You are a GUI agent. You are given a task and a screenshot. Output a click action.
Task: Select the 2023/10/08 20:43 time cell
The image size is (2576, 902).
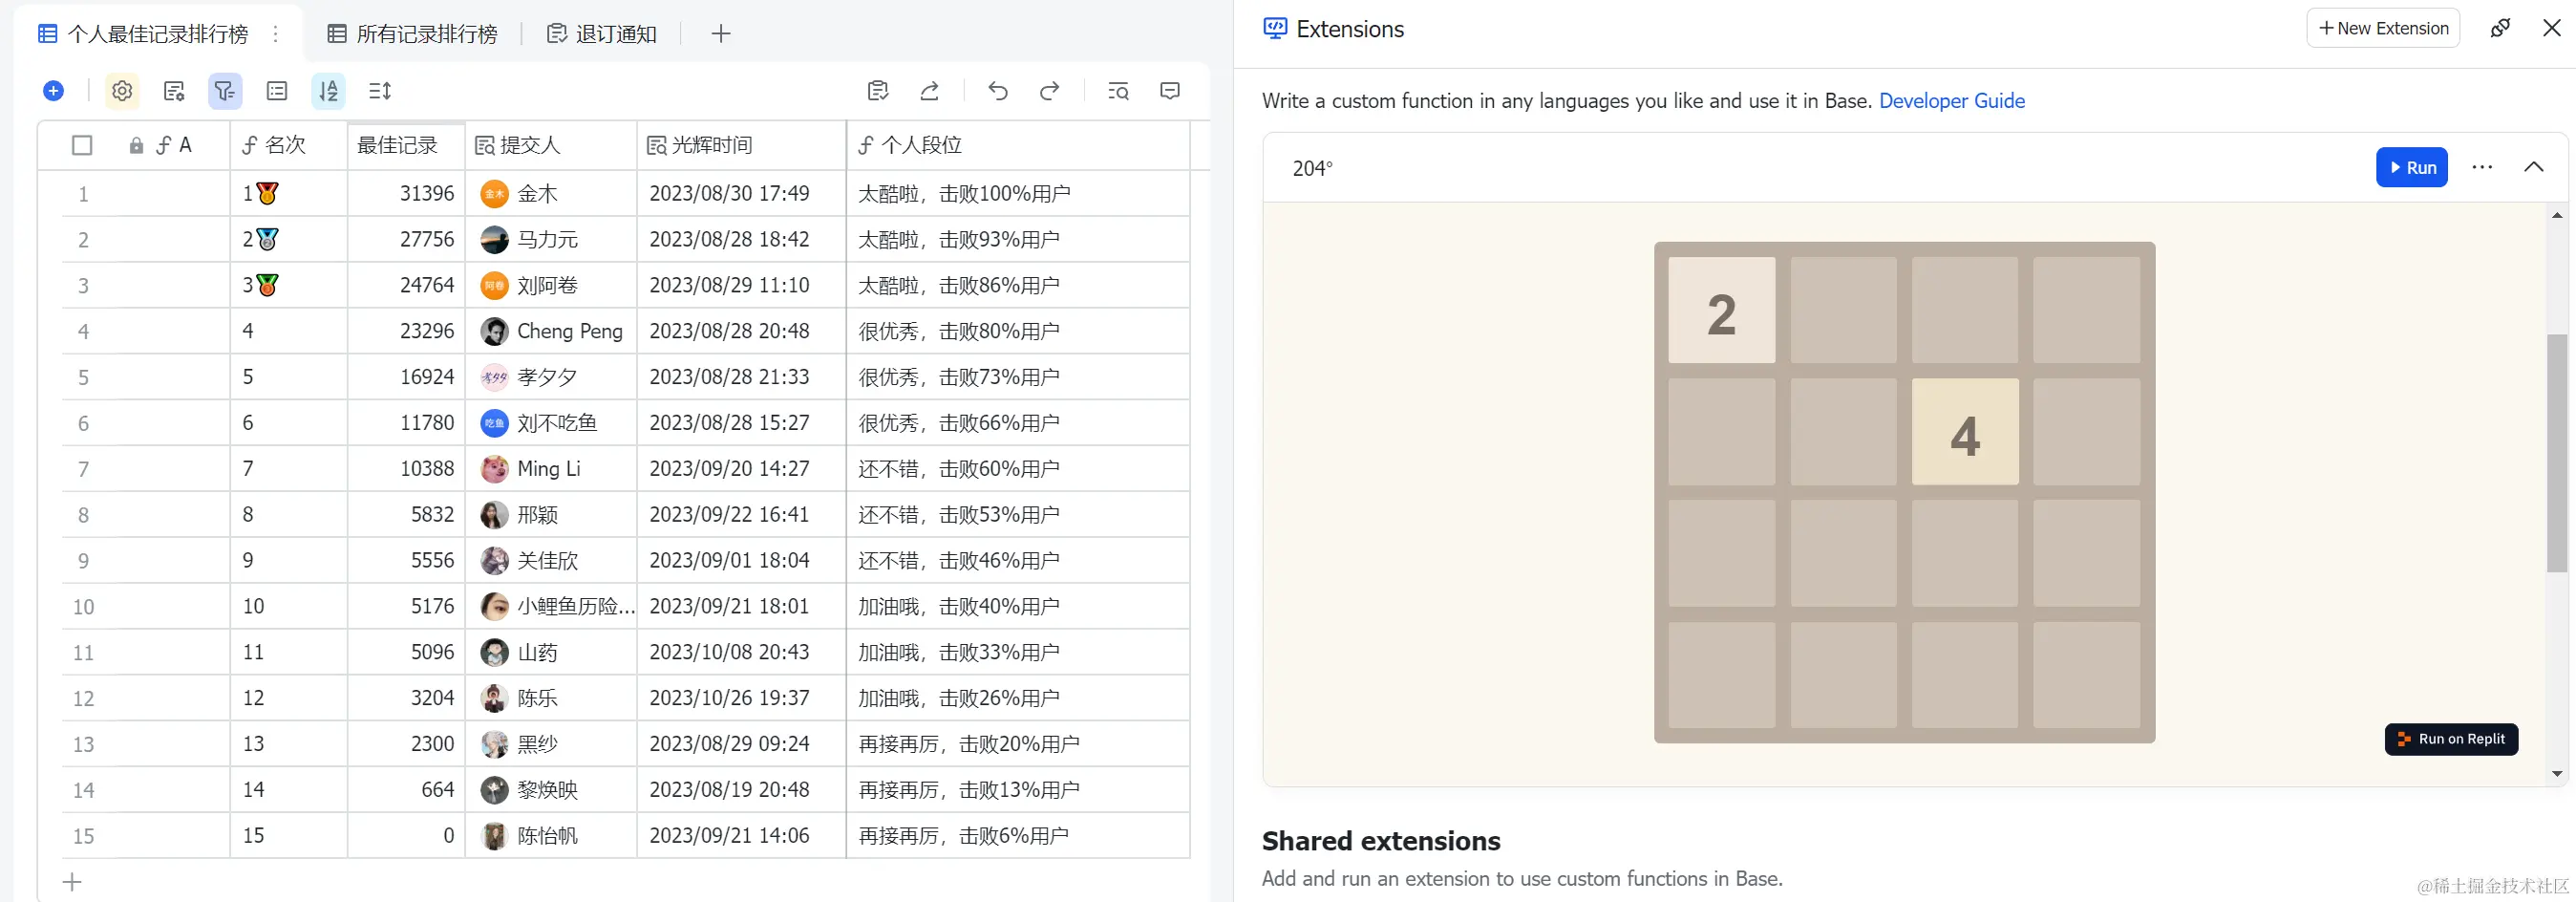[741, 652]
